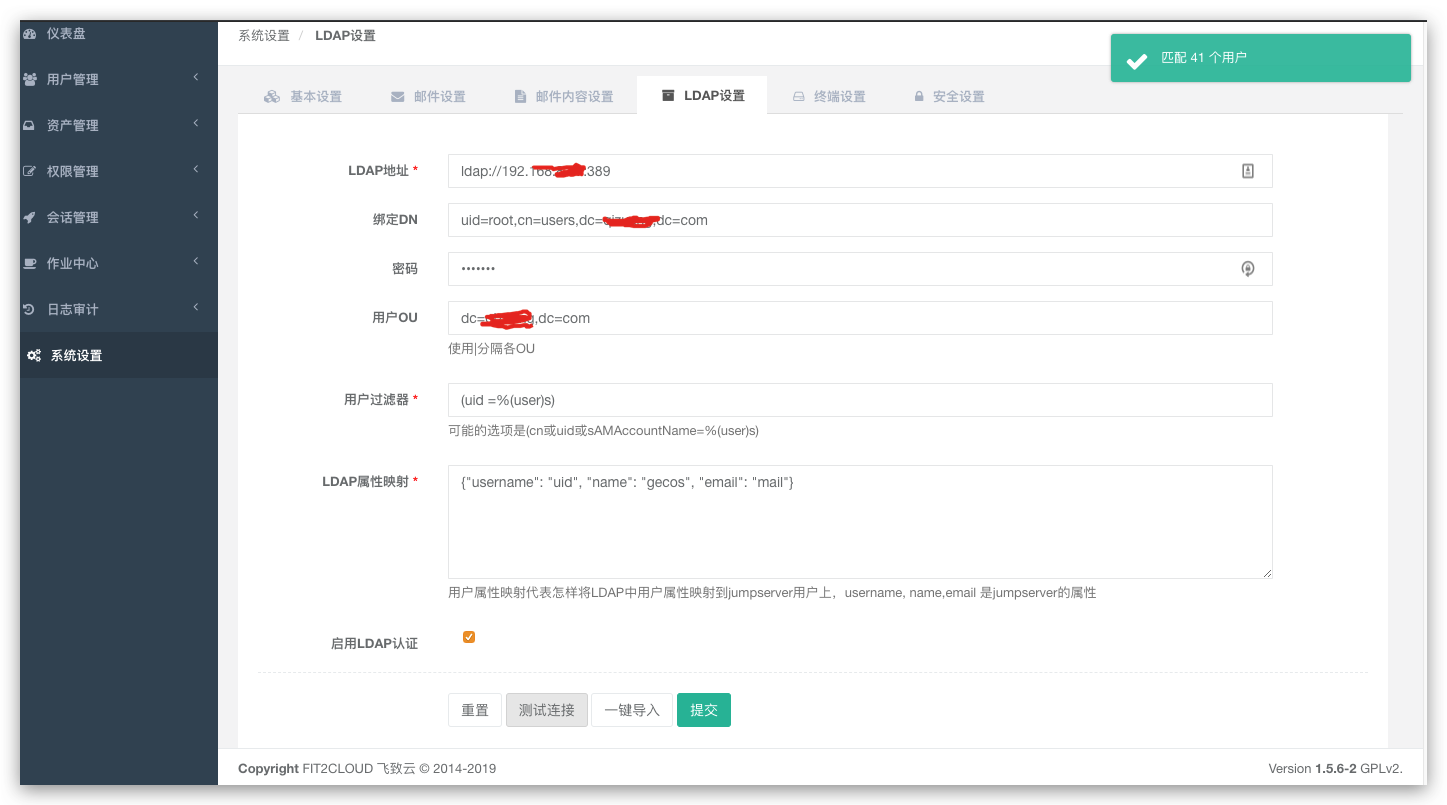Click the lock icon on 安全设置 tab

coord(918,97)
